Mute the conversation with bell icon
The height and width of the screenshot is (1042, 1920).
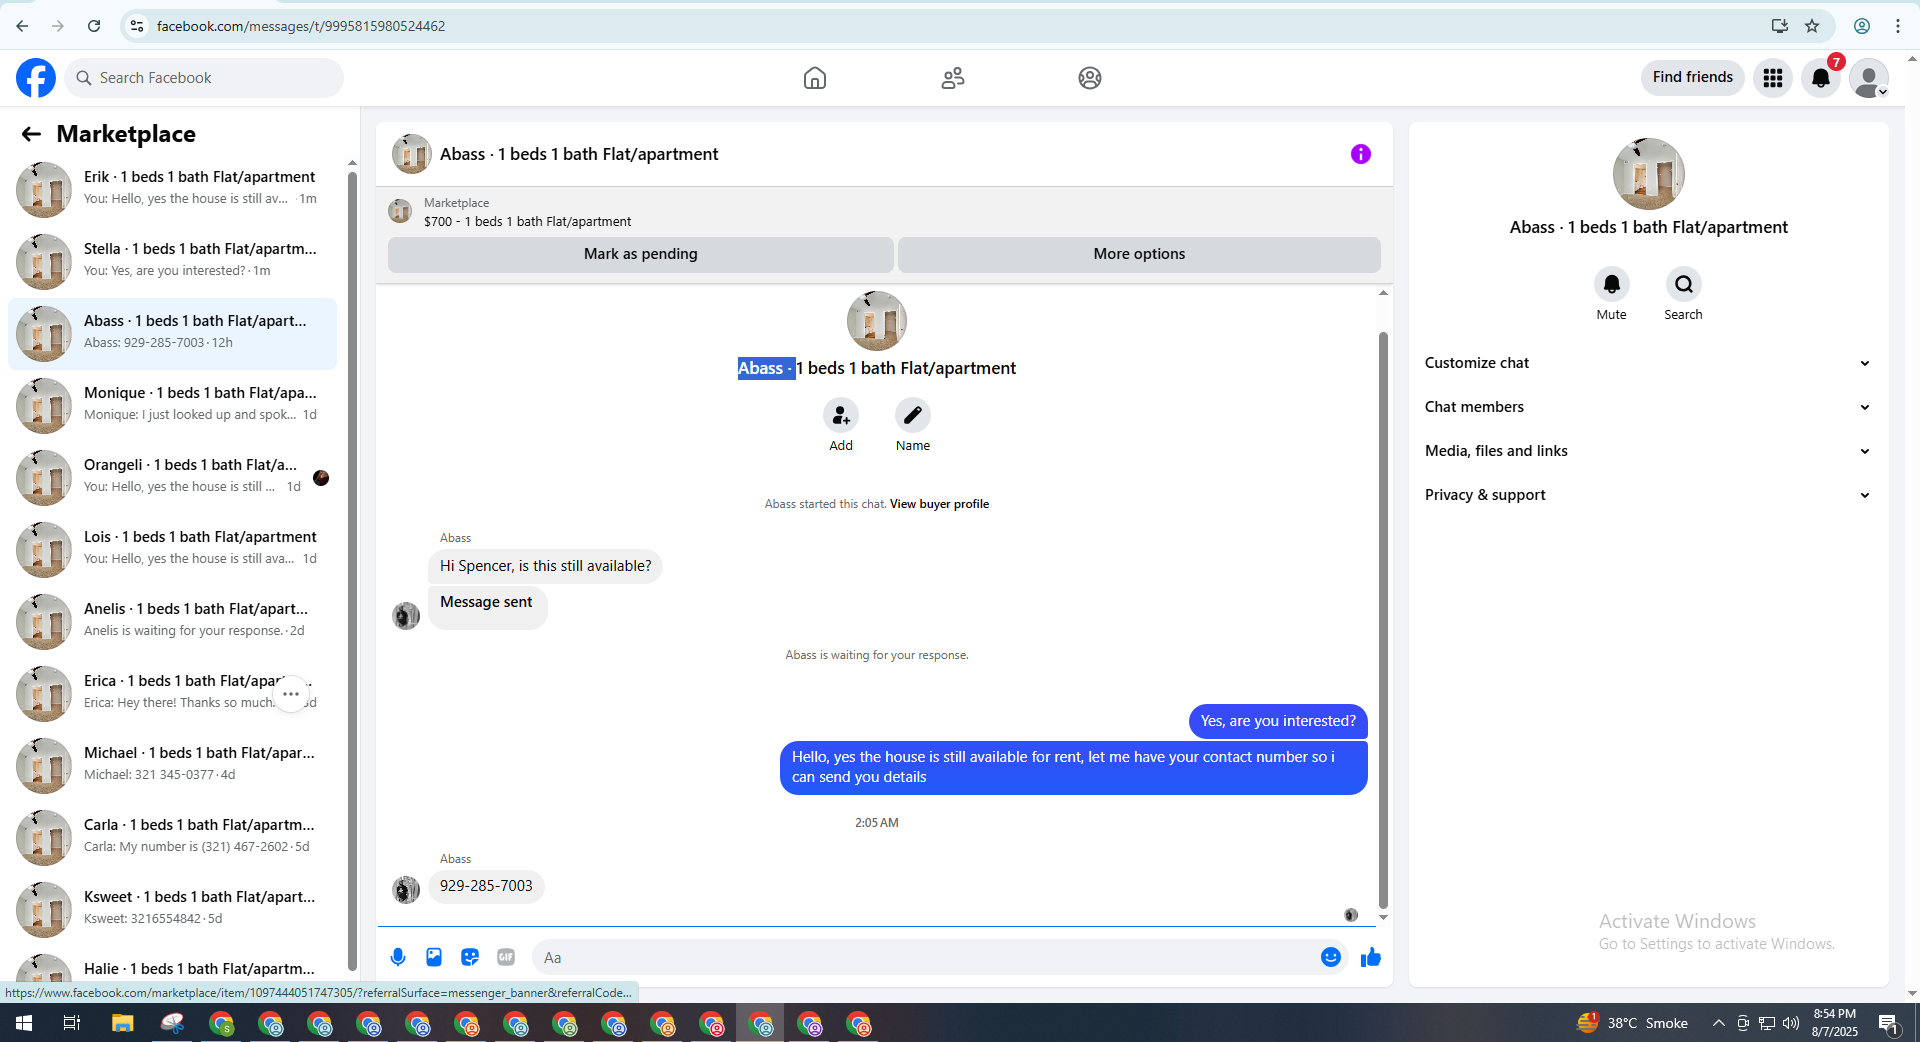[x=1612, y=284]
